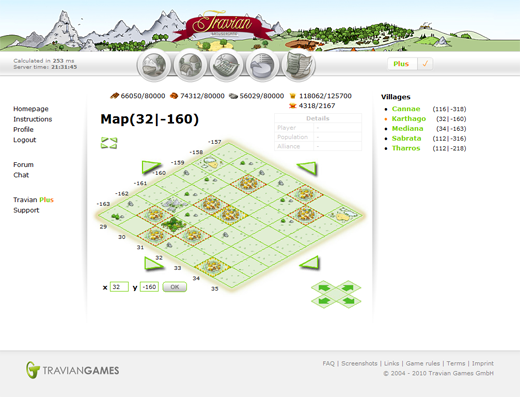Image resolution: width=520 pixels, height=397 pixels.
Task: Open the statistics pie chart icon
Action: [263, 65]
